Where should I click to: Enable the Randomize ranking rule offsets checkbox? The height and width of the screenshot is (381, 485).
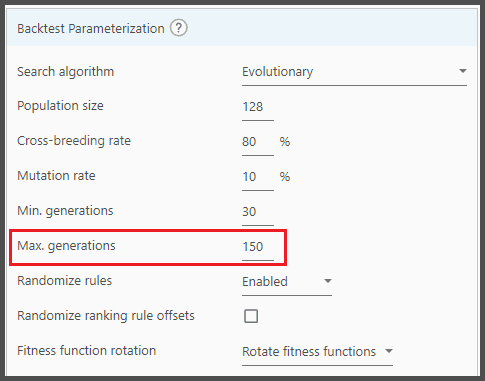tap(251, 316)
